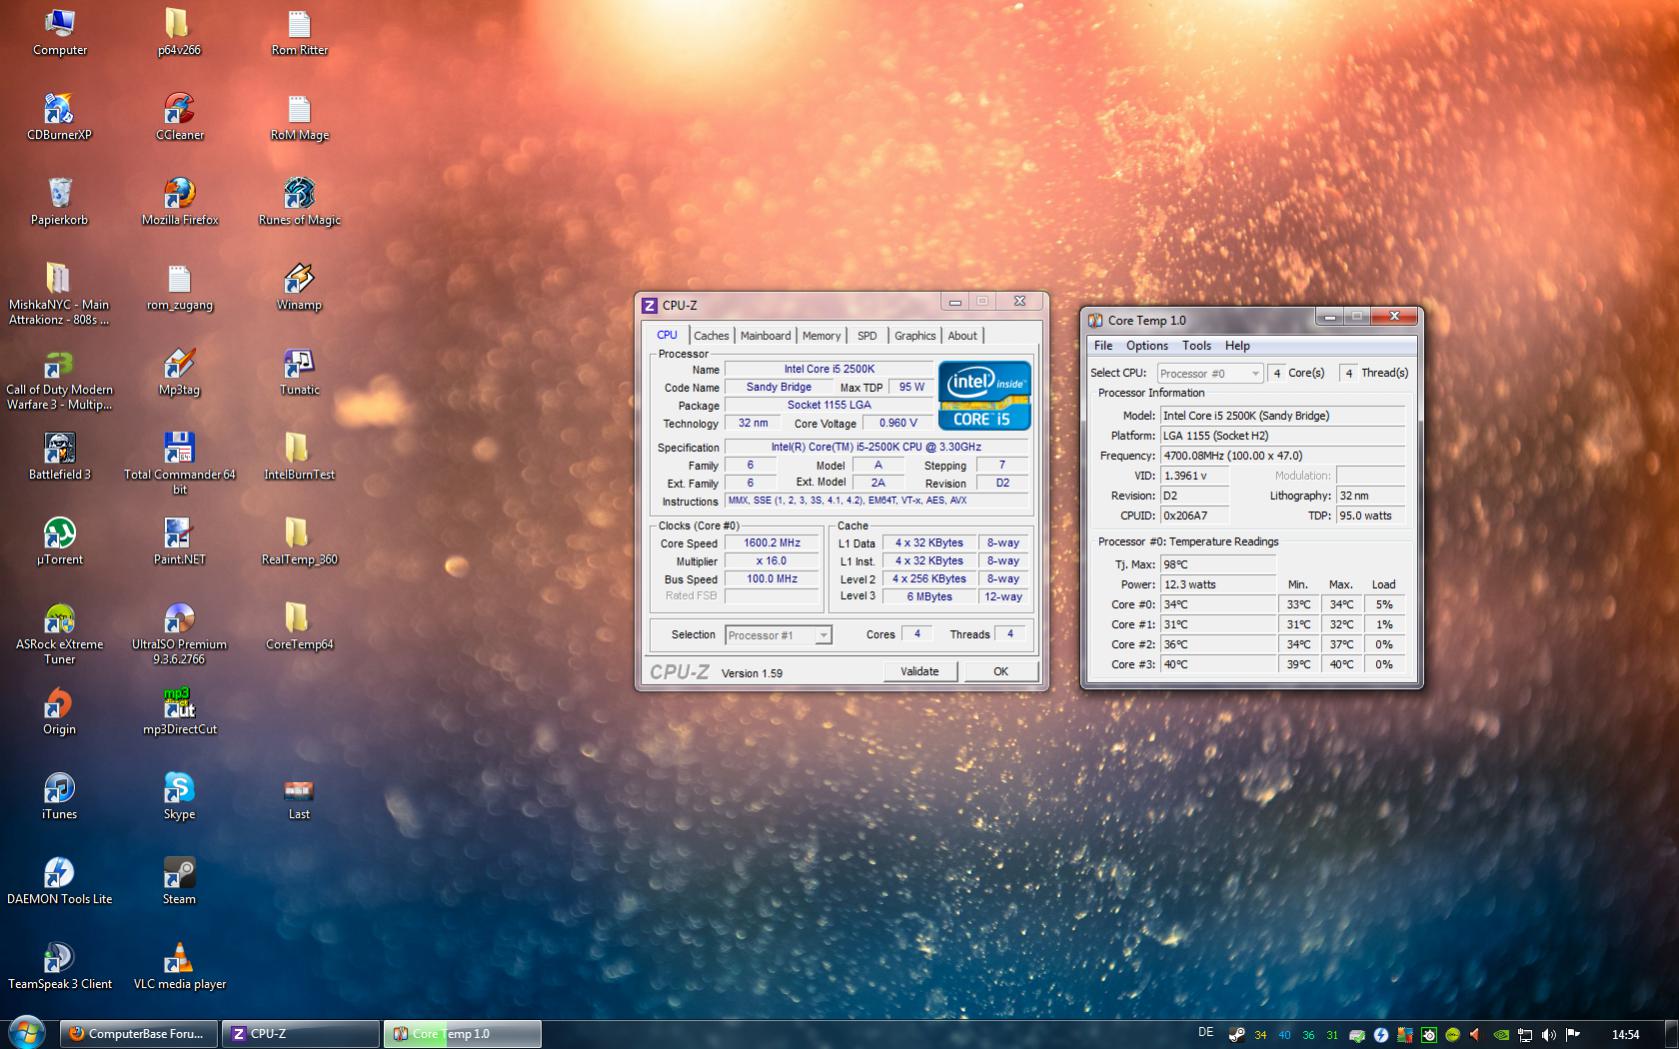This screenshot has width=1679, height=1049.
Task: Open the RealTemp_360 folder
Action: click(299, 542)
